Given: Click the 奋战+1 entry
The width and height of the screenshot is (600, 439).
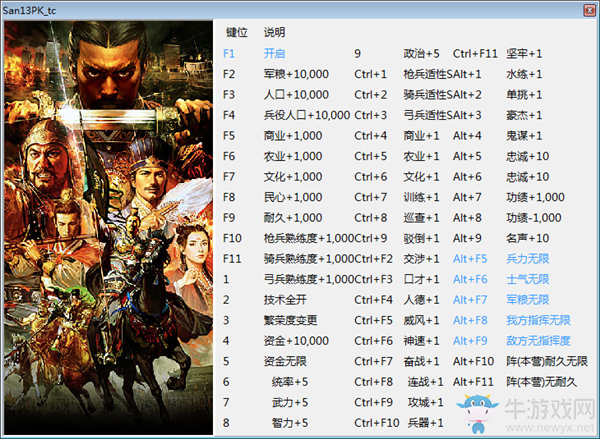Looking at the screenshot, I should coord(421,361).
